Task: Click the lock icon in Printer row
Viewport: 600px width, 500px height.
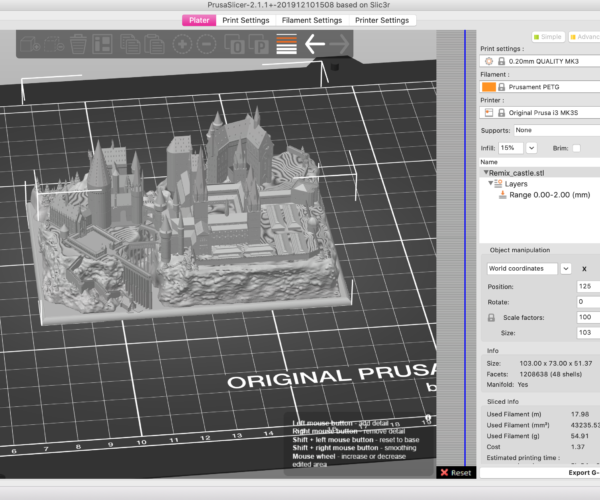Action: click(501, 112)
